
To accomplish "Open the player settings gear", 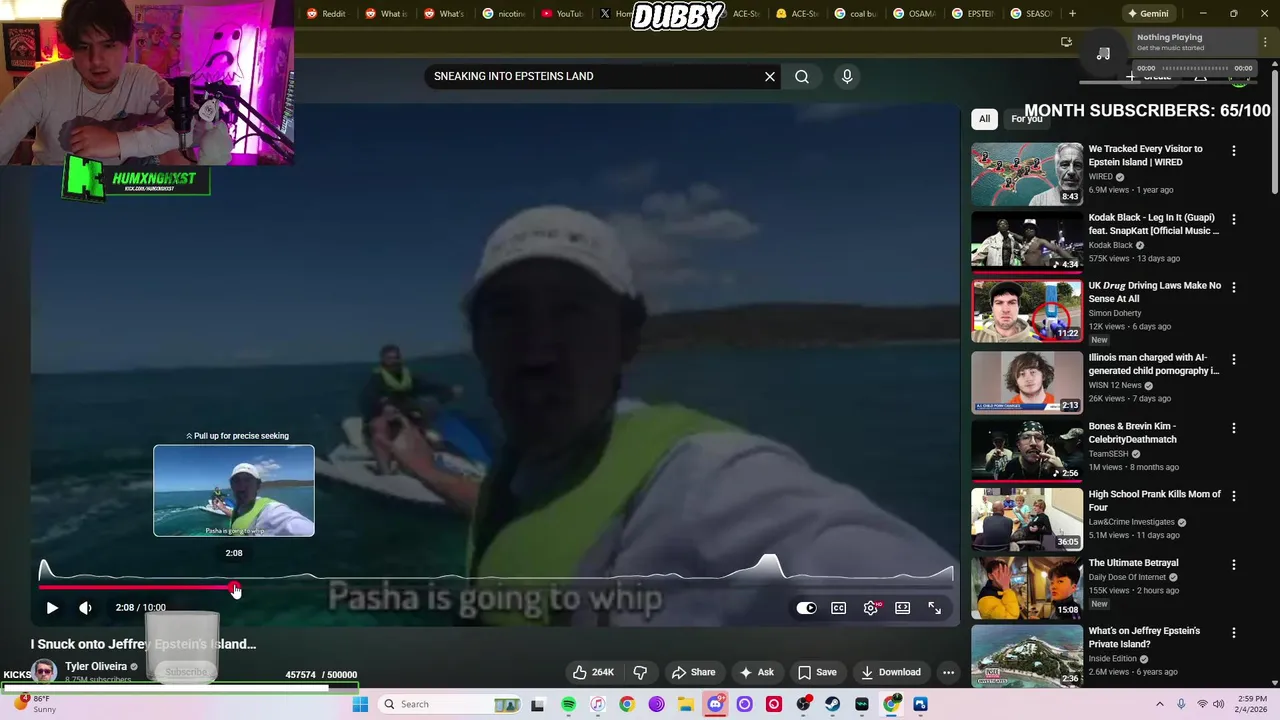I will (871, 608).
